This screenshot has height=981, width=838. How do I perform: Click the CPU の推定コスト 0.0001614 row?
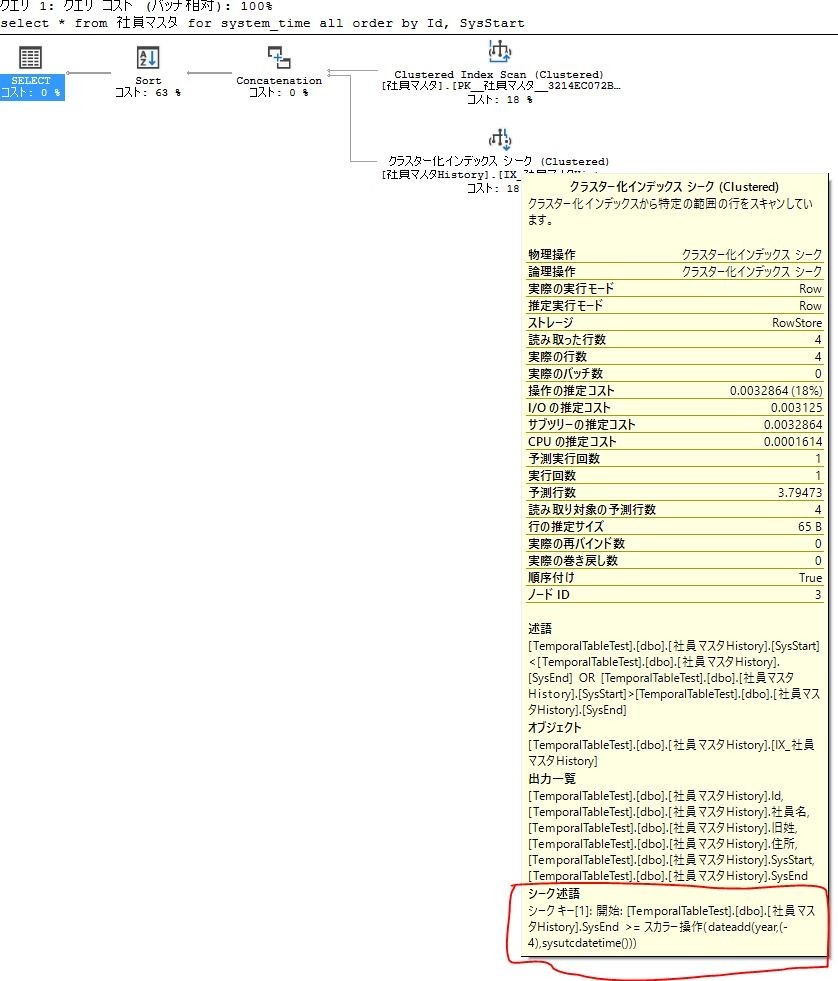pos(675,442)
